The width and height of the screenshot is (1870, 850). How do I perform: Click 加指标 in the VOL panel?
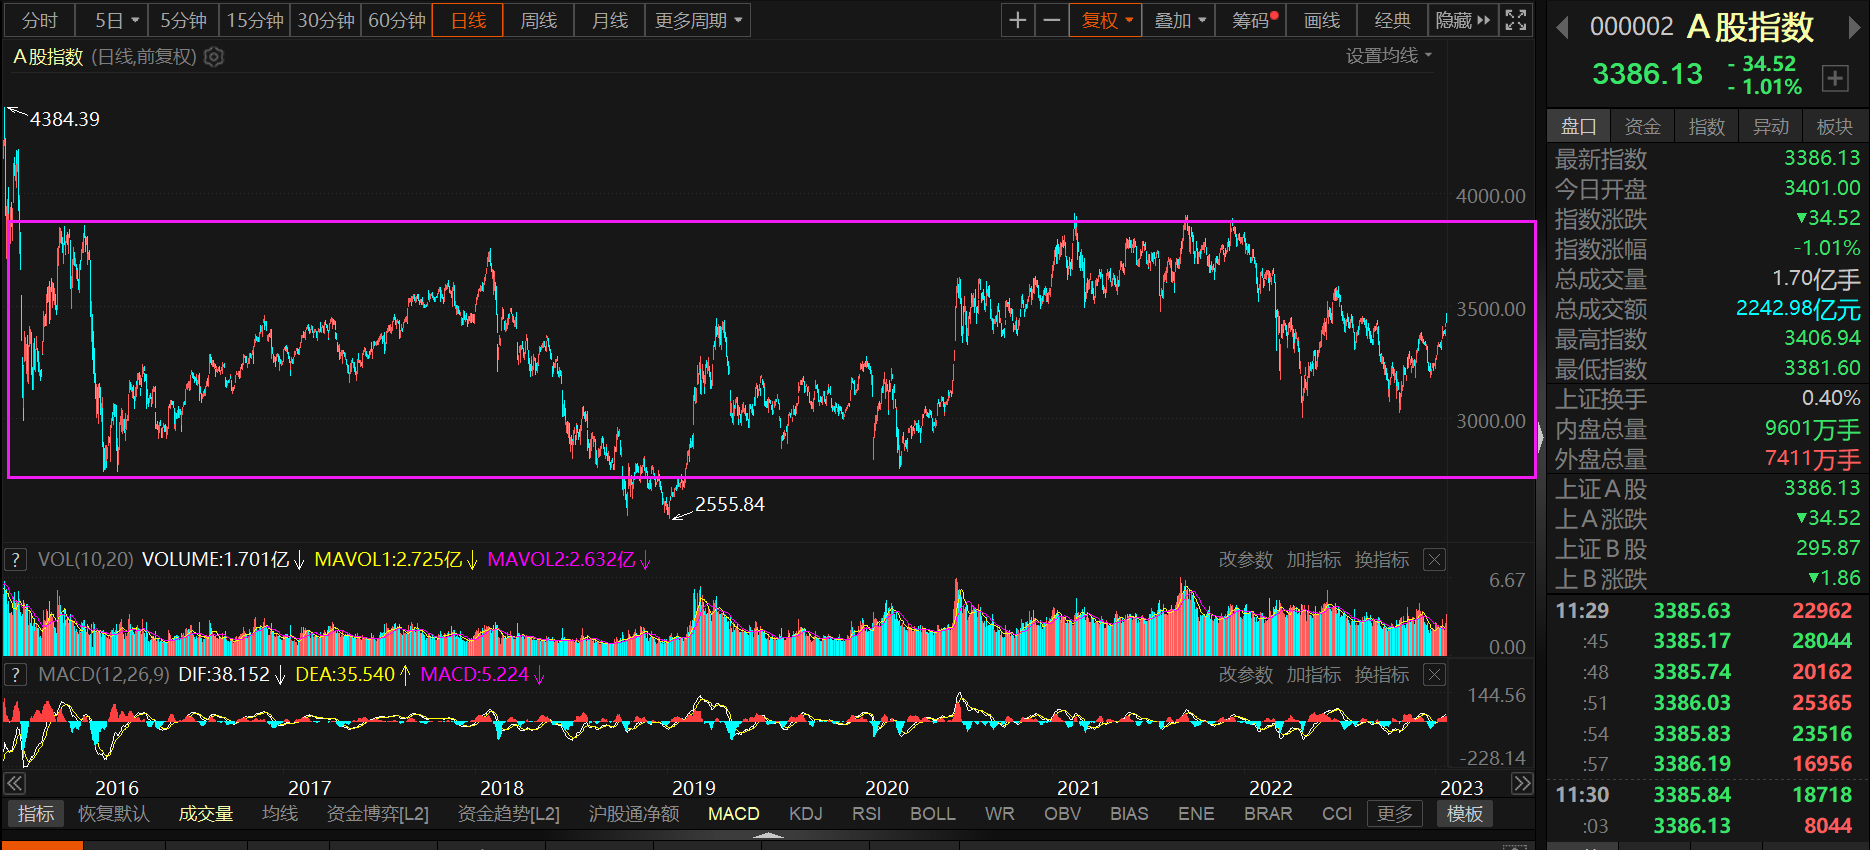(x=1313, y=560)
